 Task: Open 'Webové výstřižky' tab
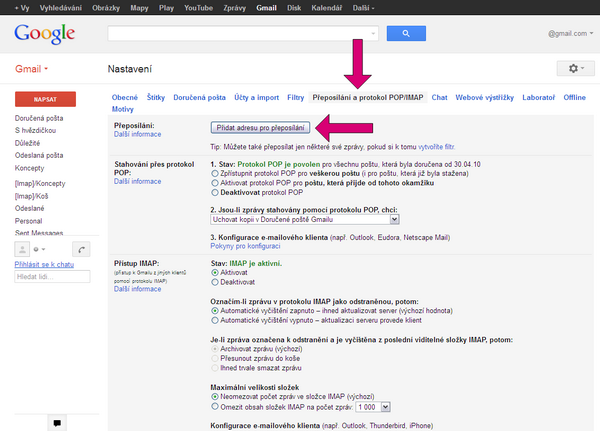pyautogui.click(x=484, y=97)
